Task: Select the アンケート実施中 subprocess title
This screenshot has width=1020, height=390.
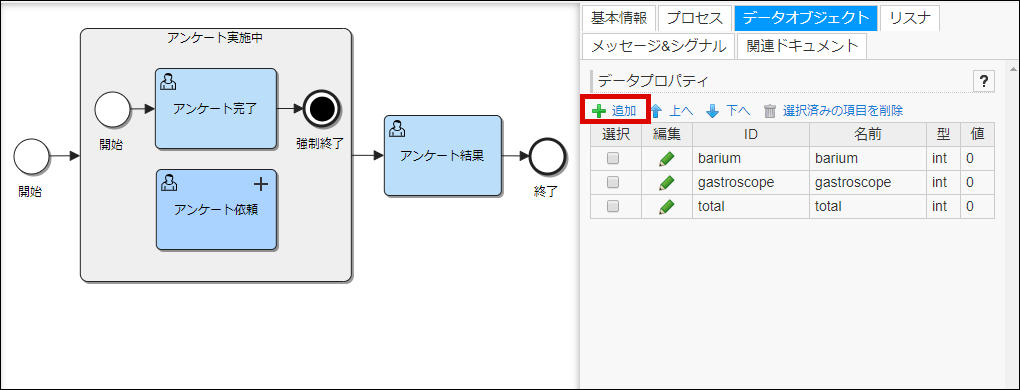Action: (215, 38)
